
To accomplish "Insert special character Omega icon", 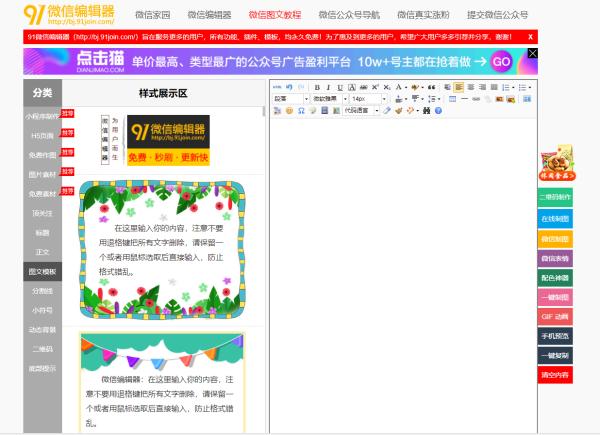I will coord(301,111).
